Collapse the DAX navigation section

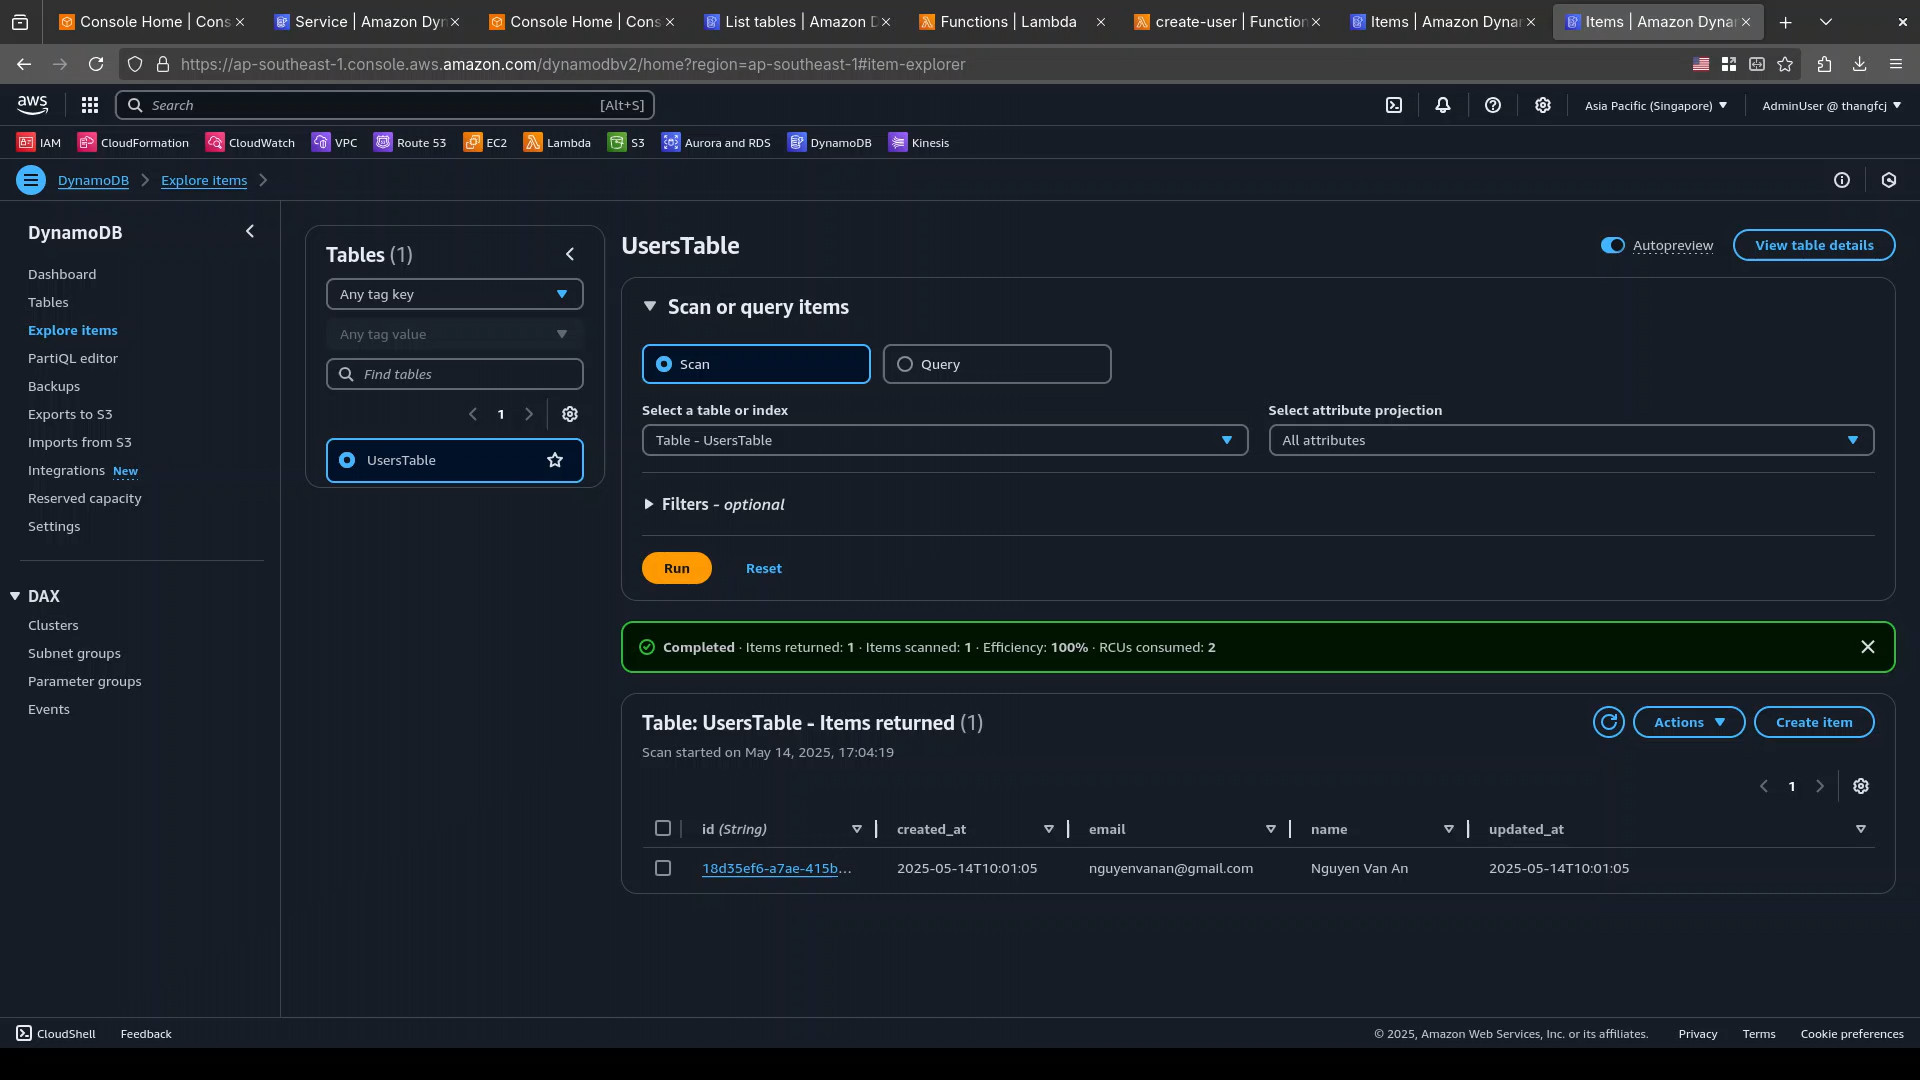click(x=15, y=596)
